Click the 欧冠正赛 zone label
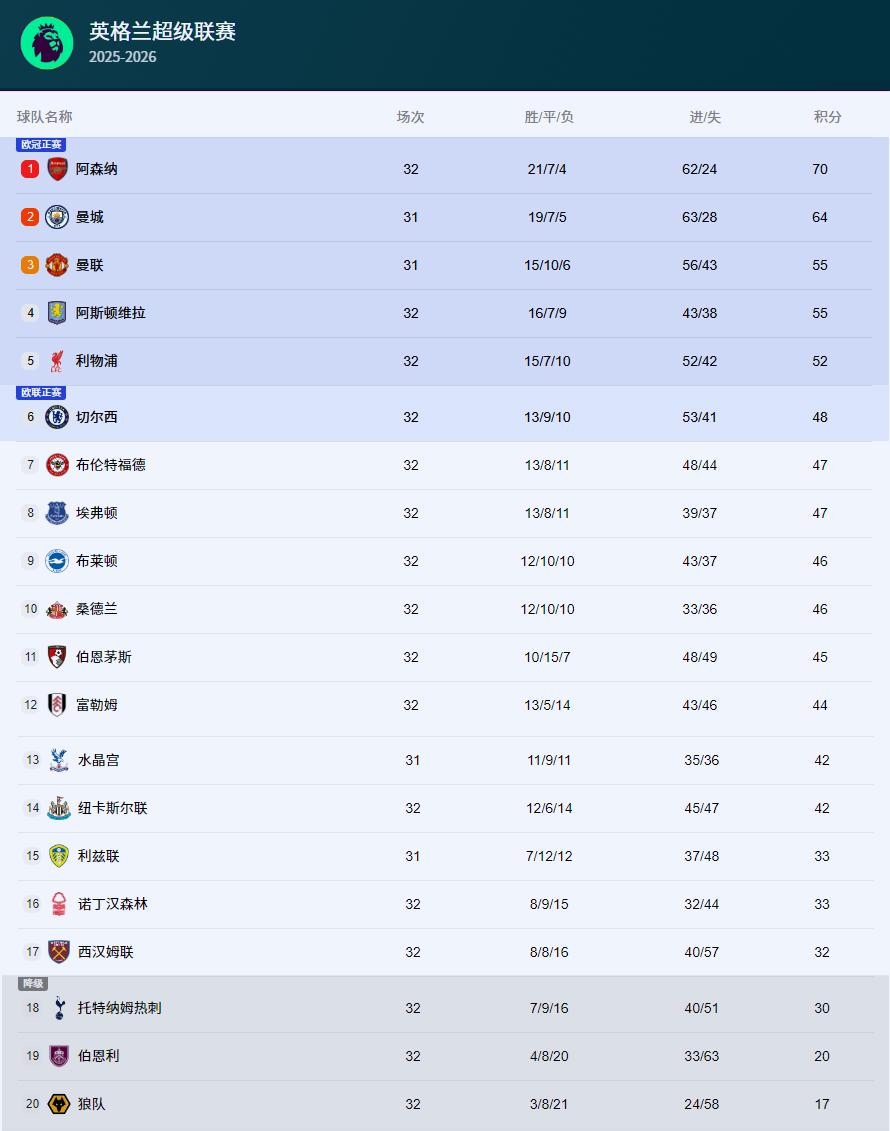890x1131 pixels. click(x=41, y=145)
